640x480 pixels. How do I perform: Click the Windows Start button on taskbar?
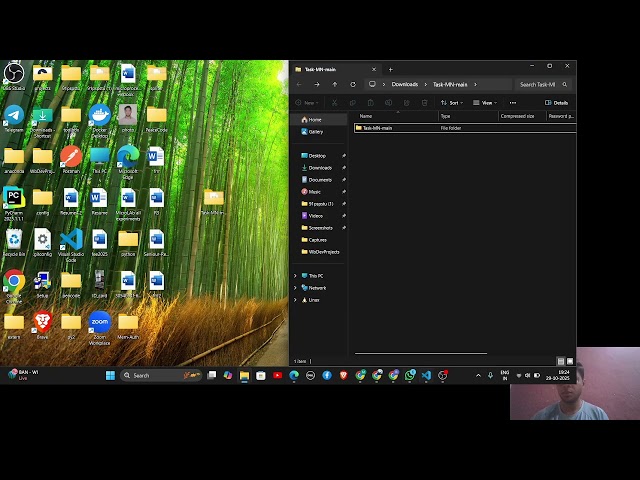tap(111, 375)
